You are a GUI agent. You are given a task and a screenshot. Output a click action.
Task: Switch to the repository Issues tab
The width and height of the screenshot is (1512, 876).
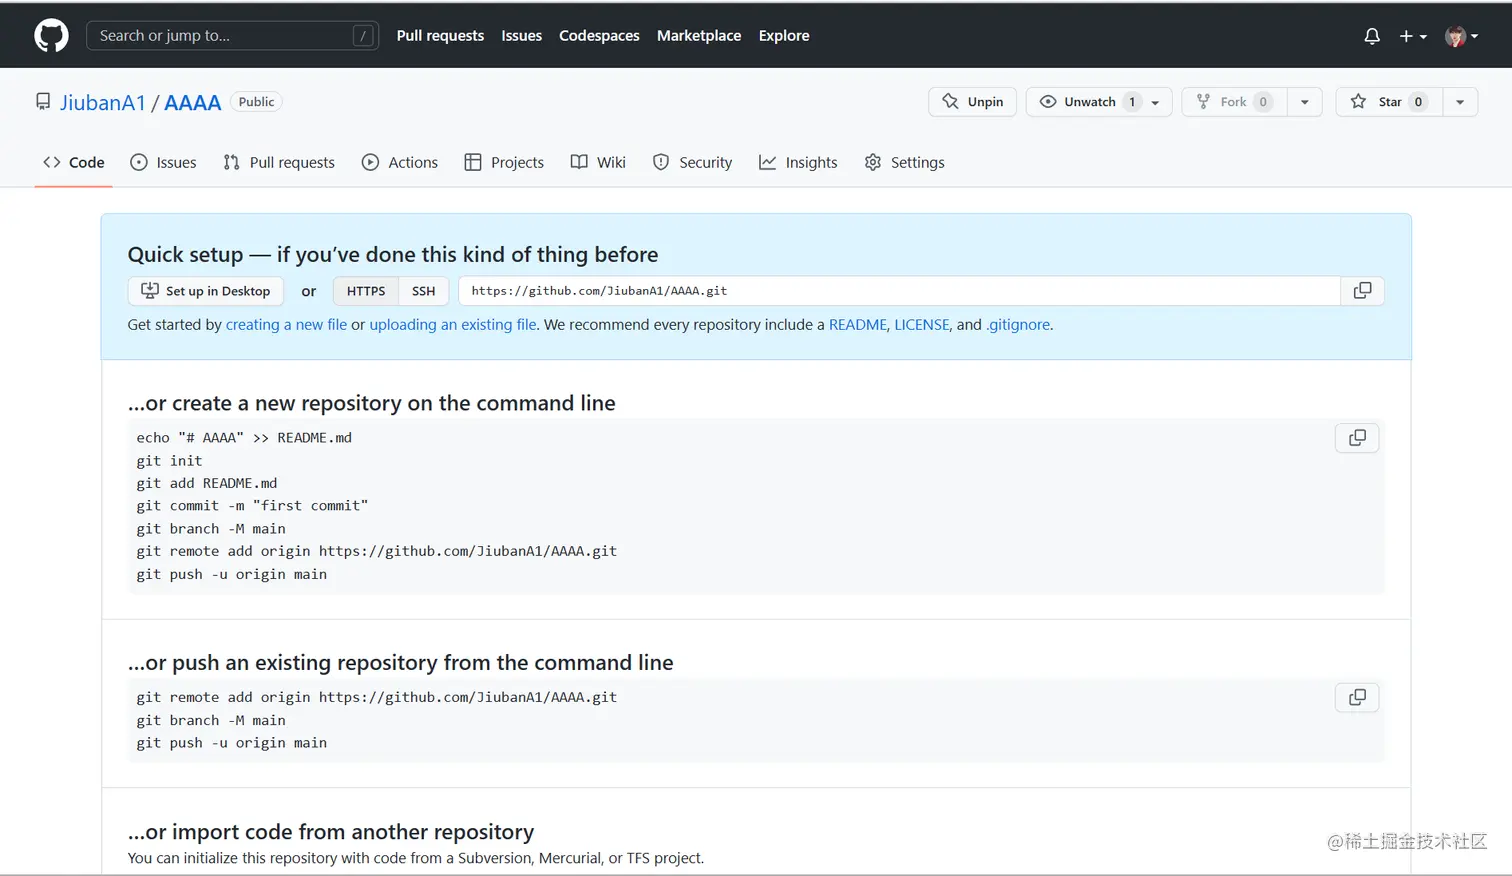point(164,162)
